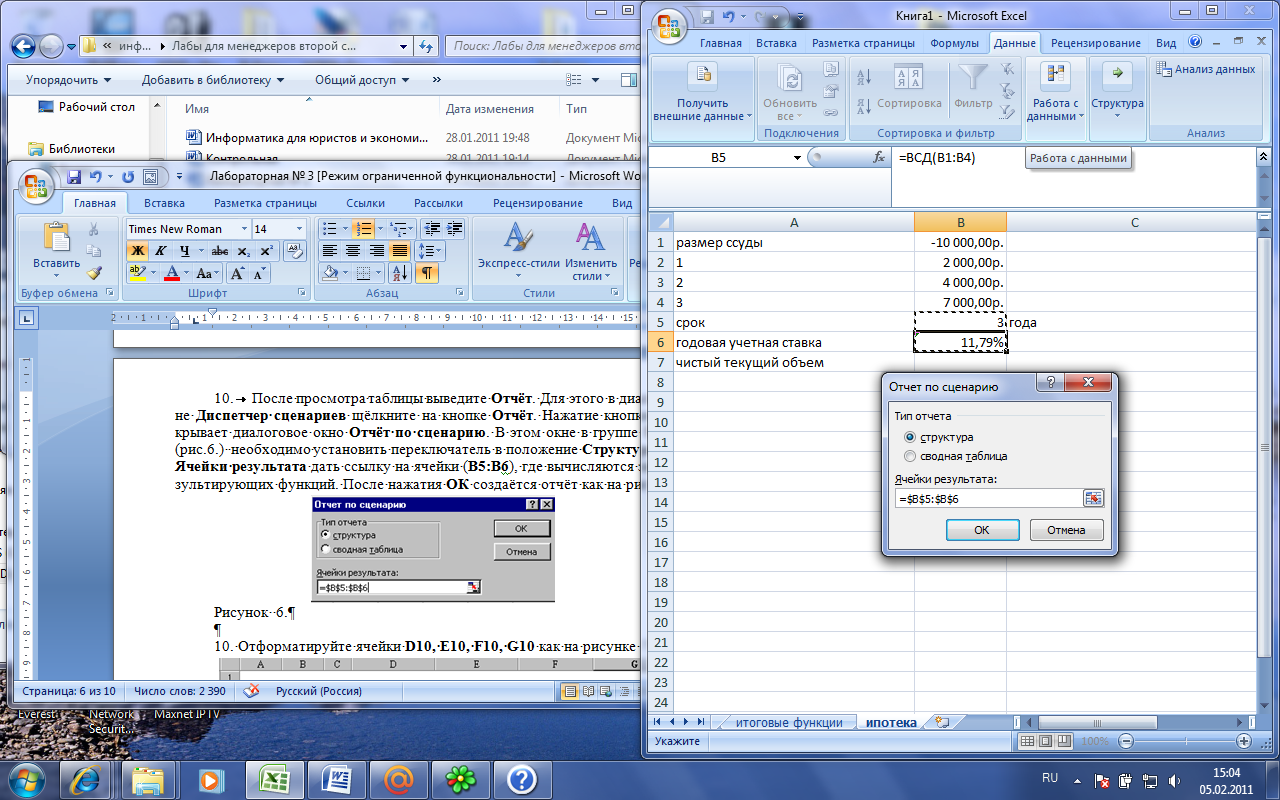Open the Рассылки tab in Word
Image resolution: width=1280 pixels, height=800 pixels.
(438, 203)
